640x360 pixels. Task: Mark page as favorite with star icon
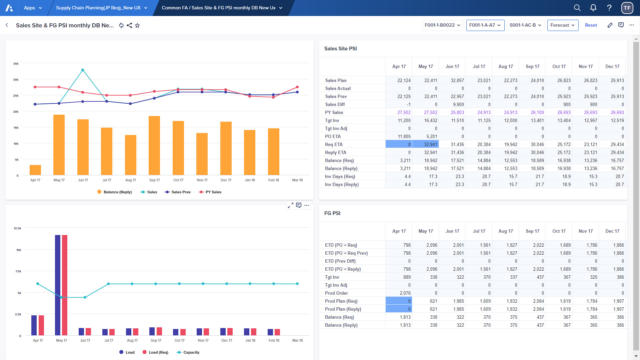coord(138,25)
